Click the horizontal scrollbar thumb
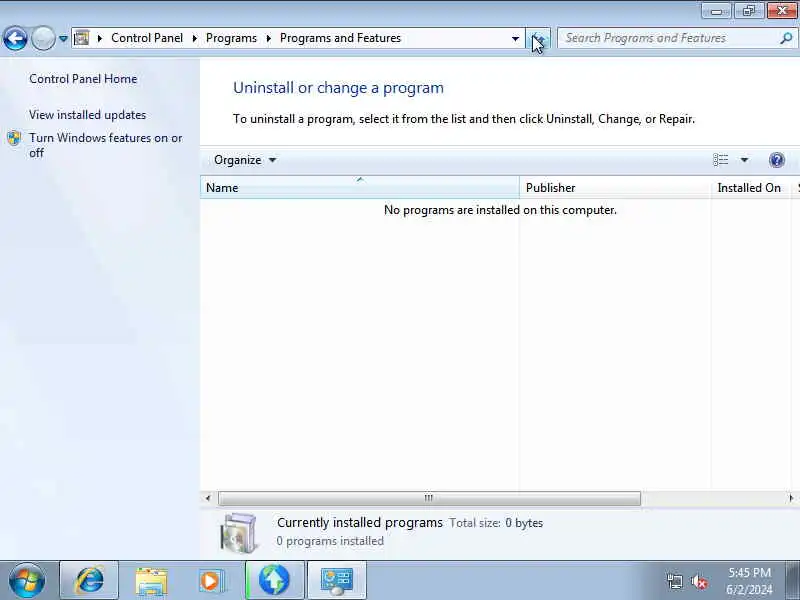The width and height of the screenshot is (800, 600). point(429,498)
